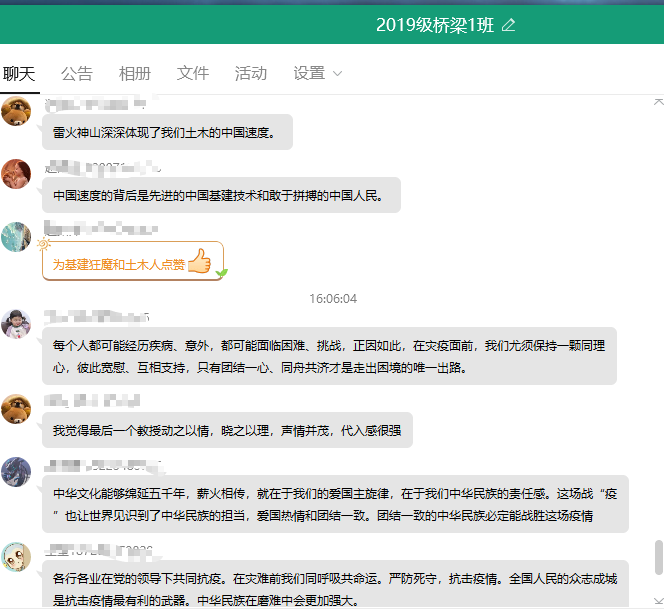This screenshot has width=664, height=611.
Task: Click the bear avatar beside the 我觉得最后一个 message
Action: coord(16,409)
